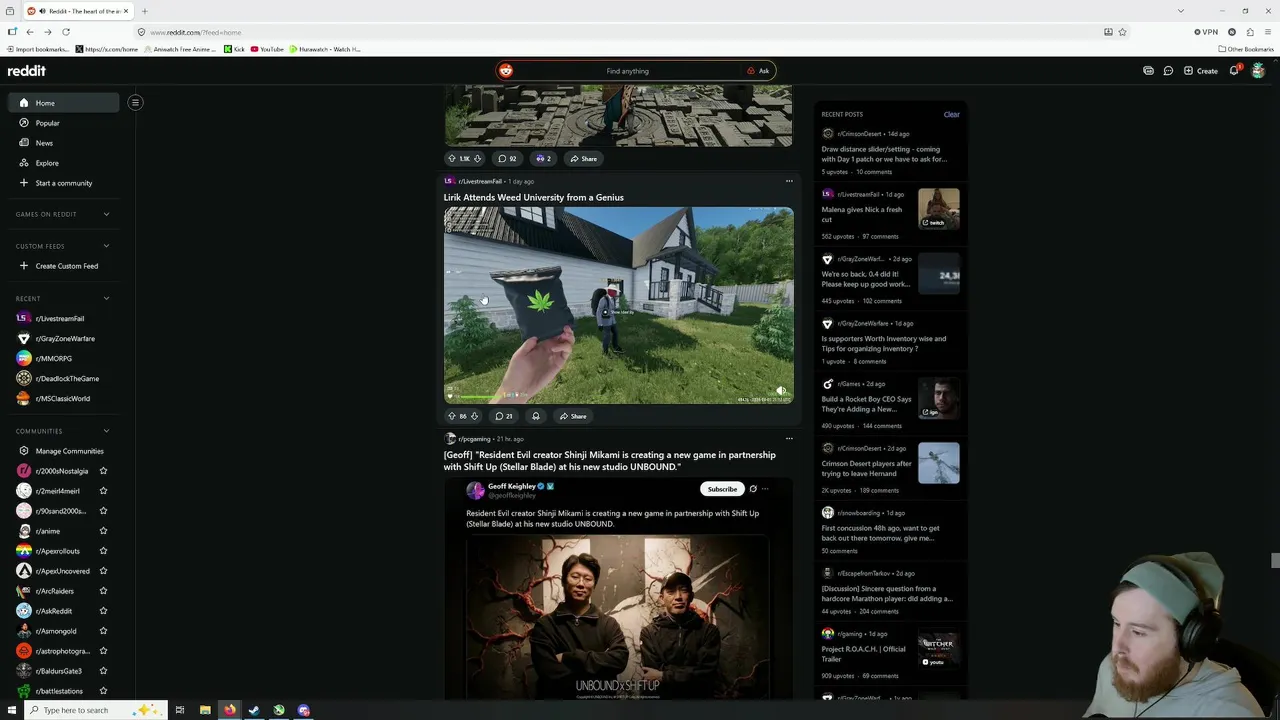Favorite r/AskReddit with the star
1280x720 pixels.
pos(103,611)
